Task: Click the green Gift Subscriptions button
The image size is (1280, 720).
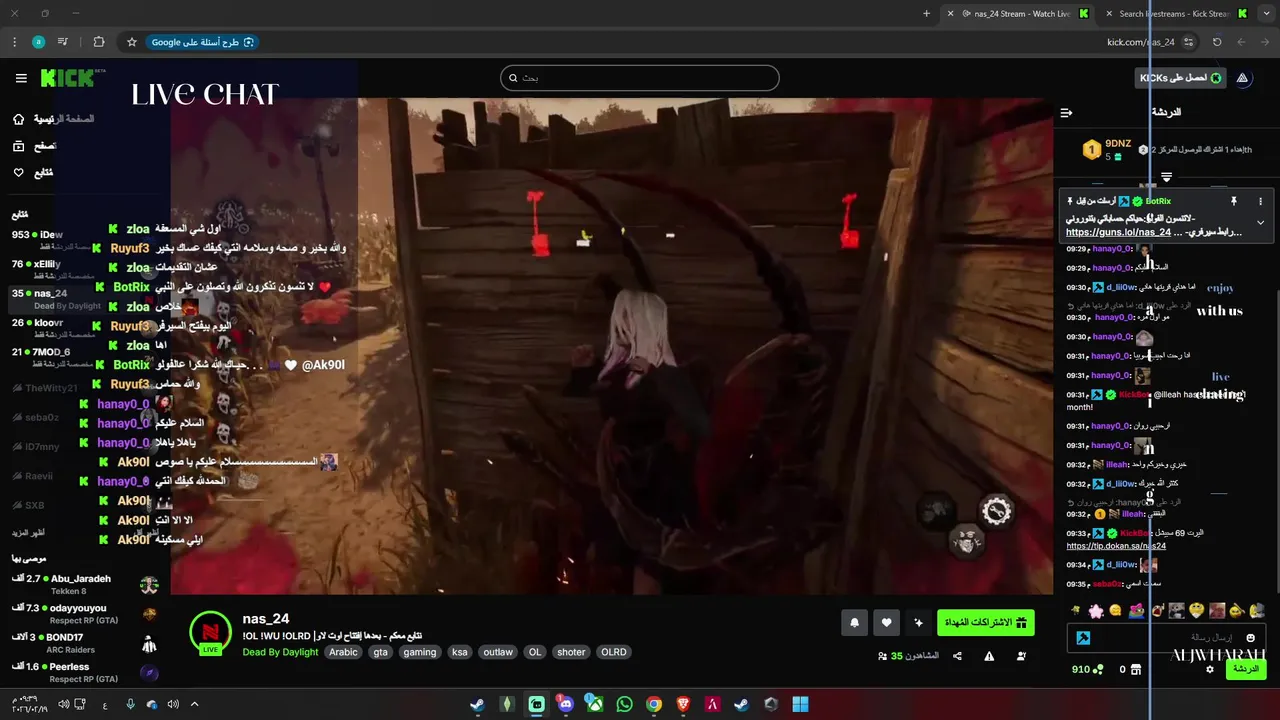Action: point(986,623)
